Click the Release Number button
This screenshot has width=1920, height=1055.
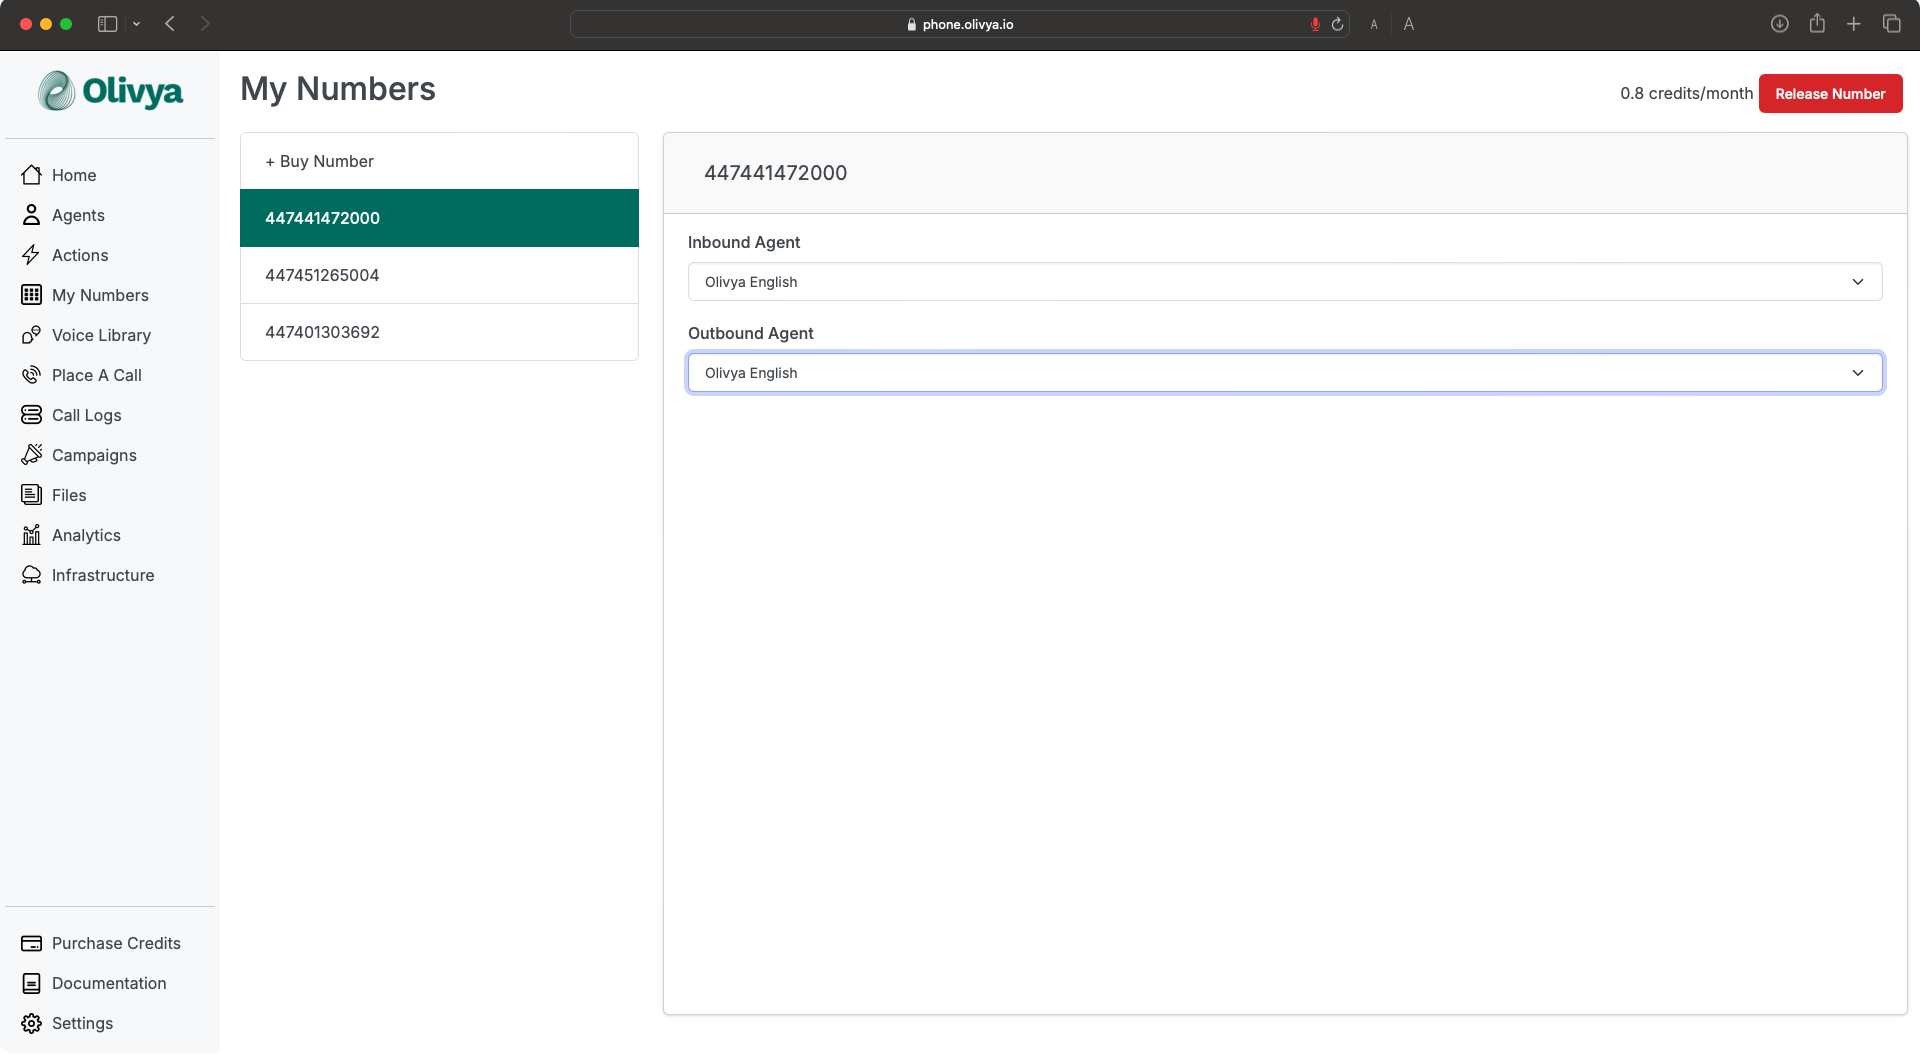pos(1830,94)
